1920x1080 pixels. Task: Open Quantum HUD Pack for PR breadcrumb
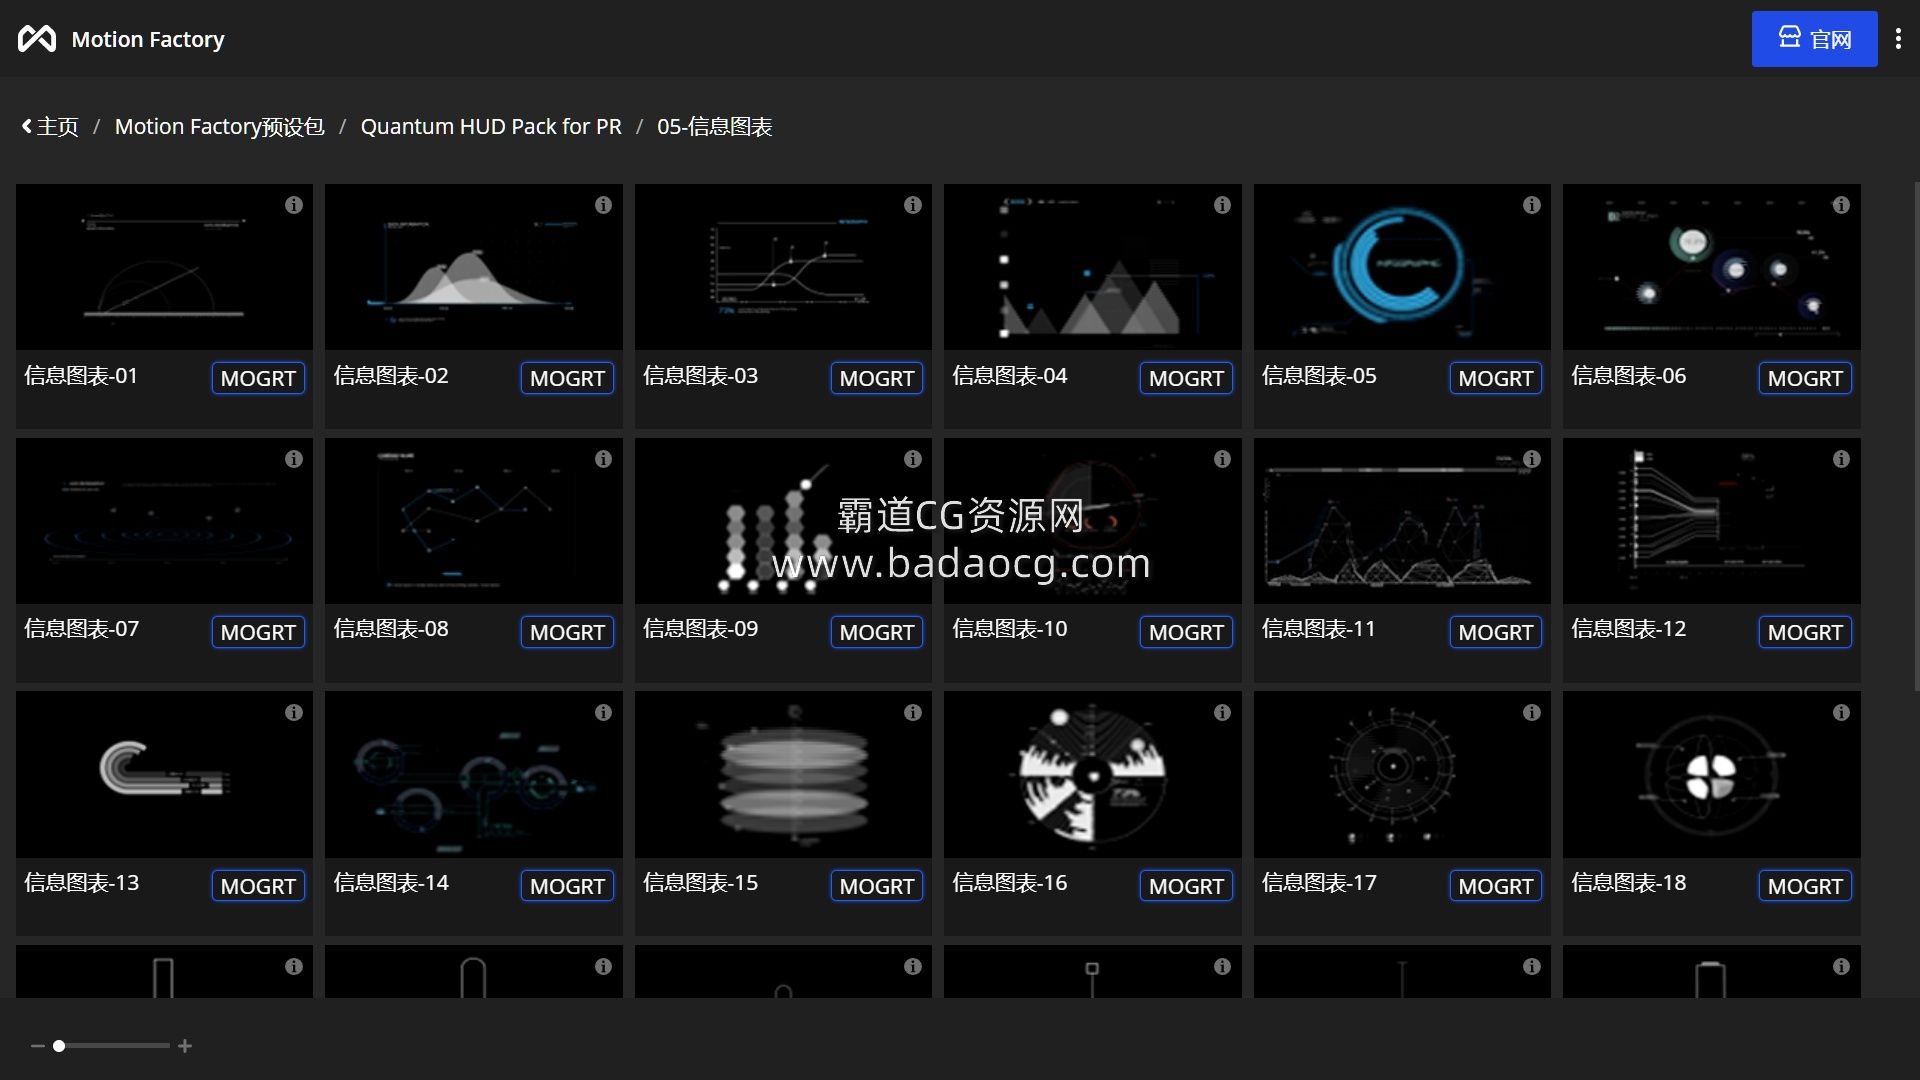[x=491, y=127]
